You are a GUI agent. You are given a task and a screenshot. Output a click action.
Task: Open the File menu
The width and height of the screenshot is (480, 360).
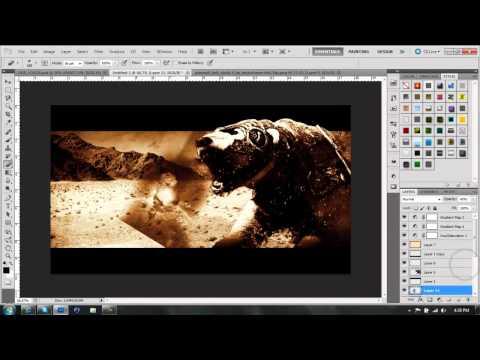(x=21, y=52)
